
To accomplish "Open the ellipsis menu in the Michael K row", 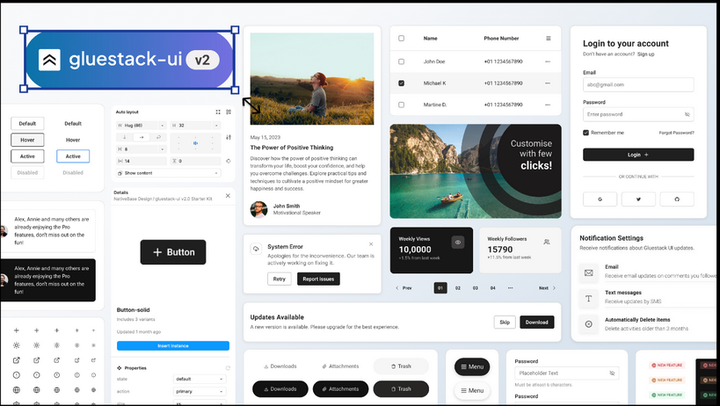I will [x=547, y=83].
